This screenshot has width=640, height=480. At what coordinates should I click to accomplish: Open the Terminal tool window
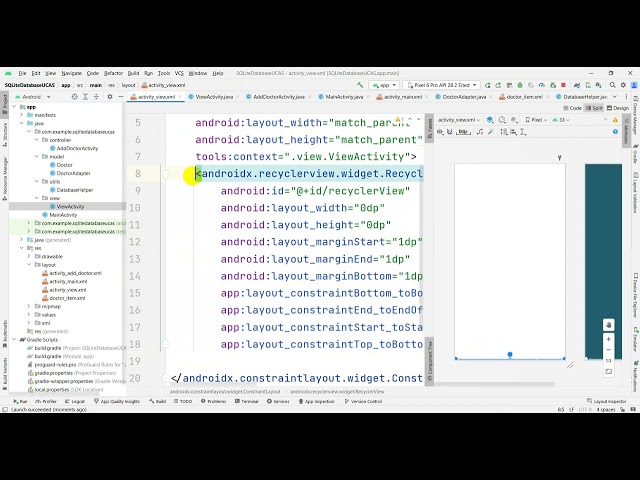click(x=247, y=401)
